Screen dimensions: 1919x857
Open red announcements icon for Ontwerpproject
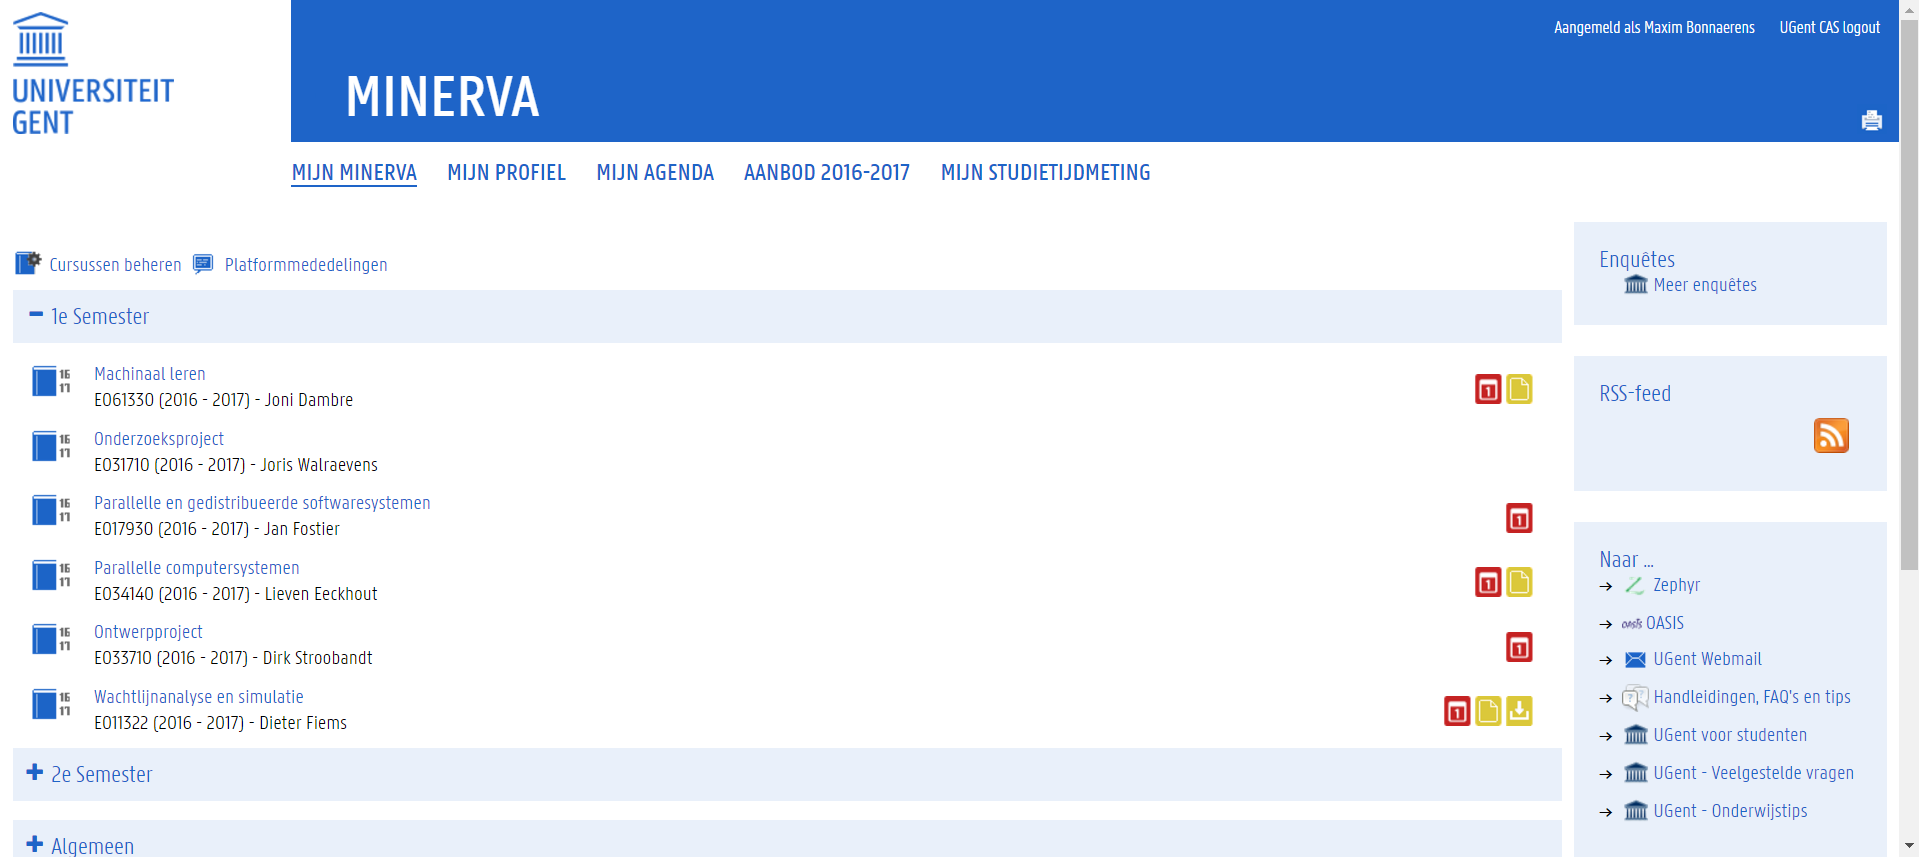[1519, 647]
